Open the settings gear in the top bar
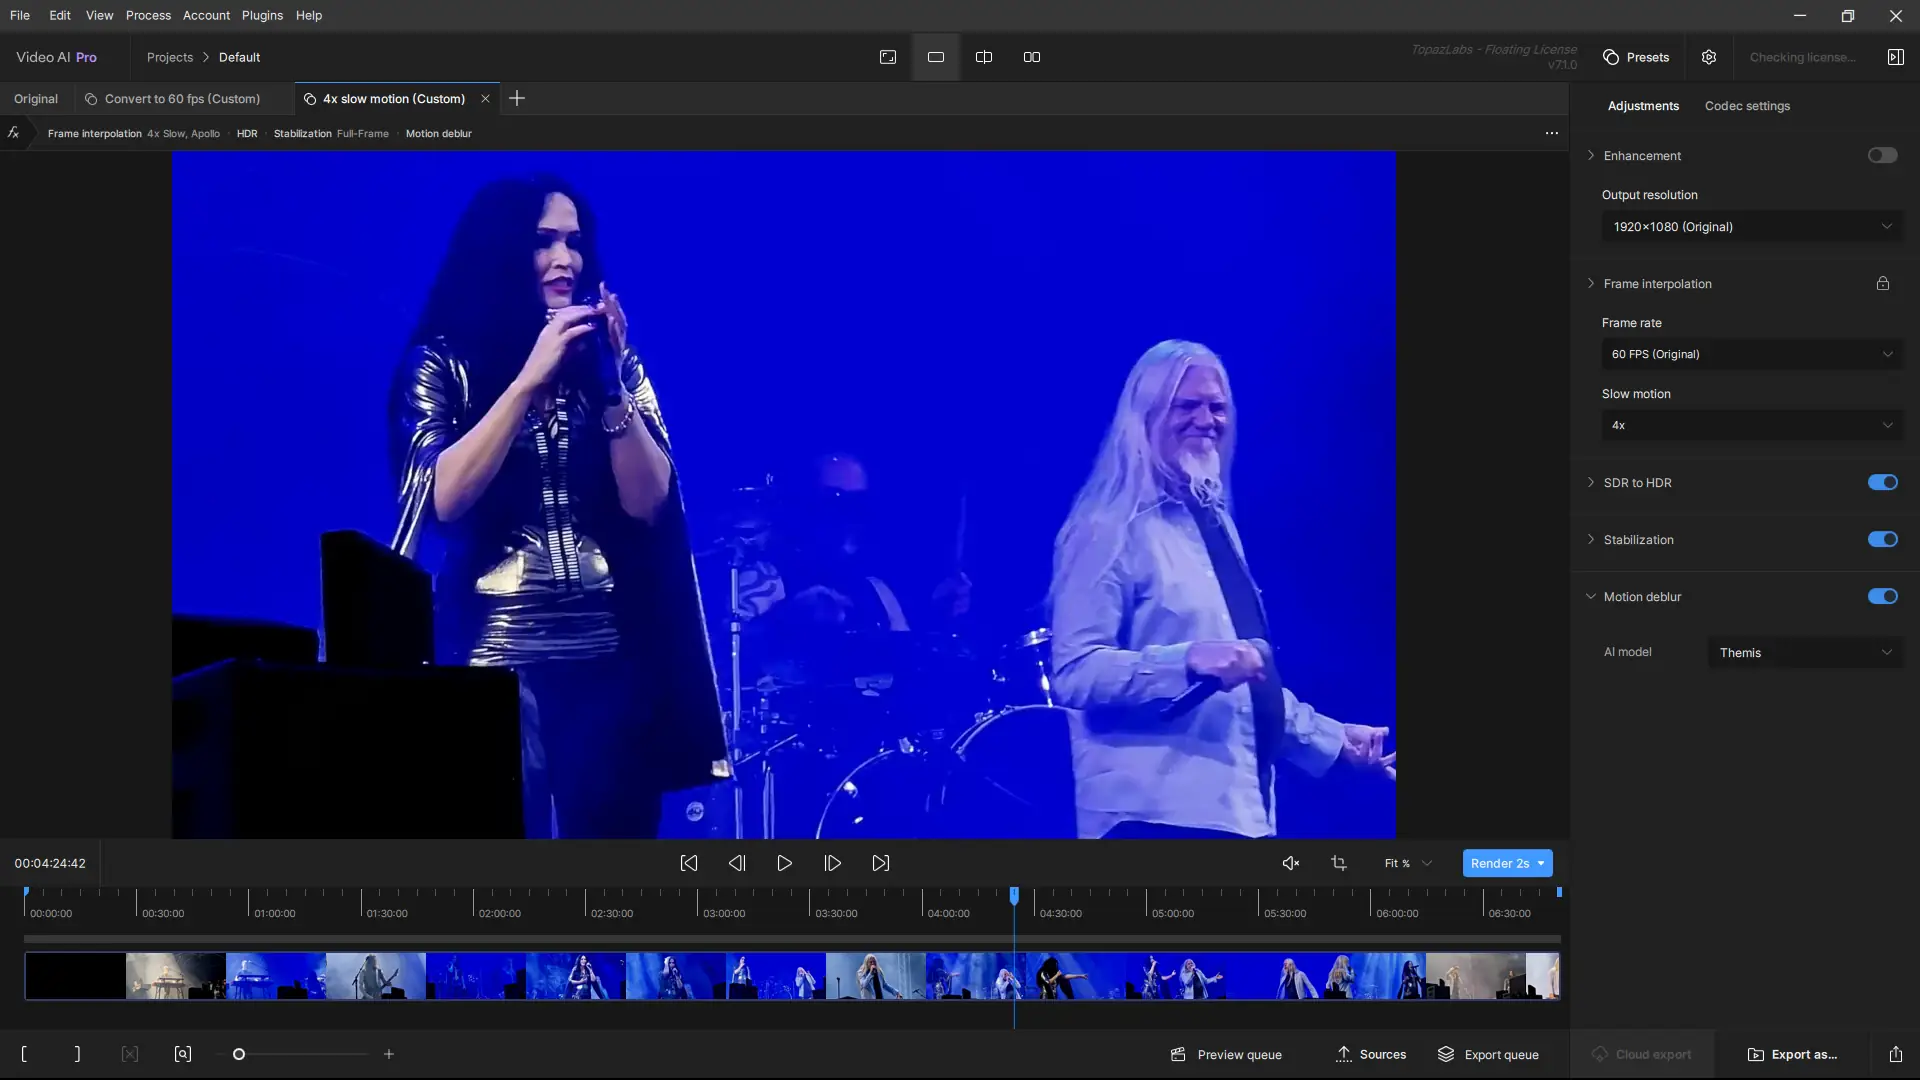1920x1080 pixels. (1709, 57)
